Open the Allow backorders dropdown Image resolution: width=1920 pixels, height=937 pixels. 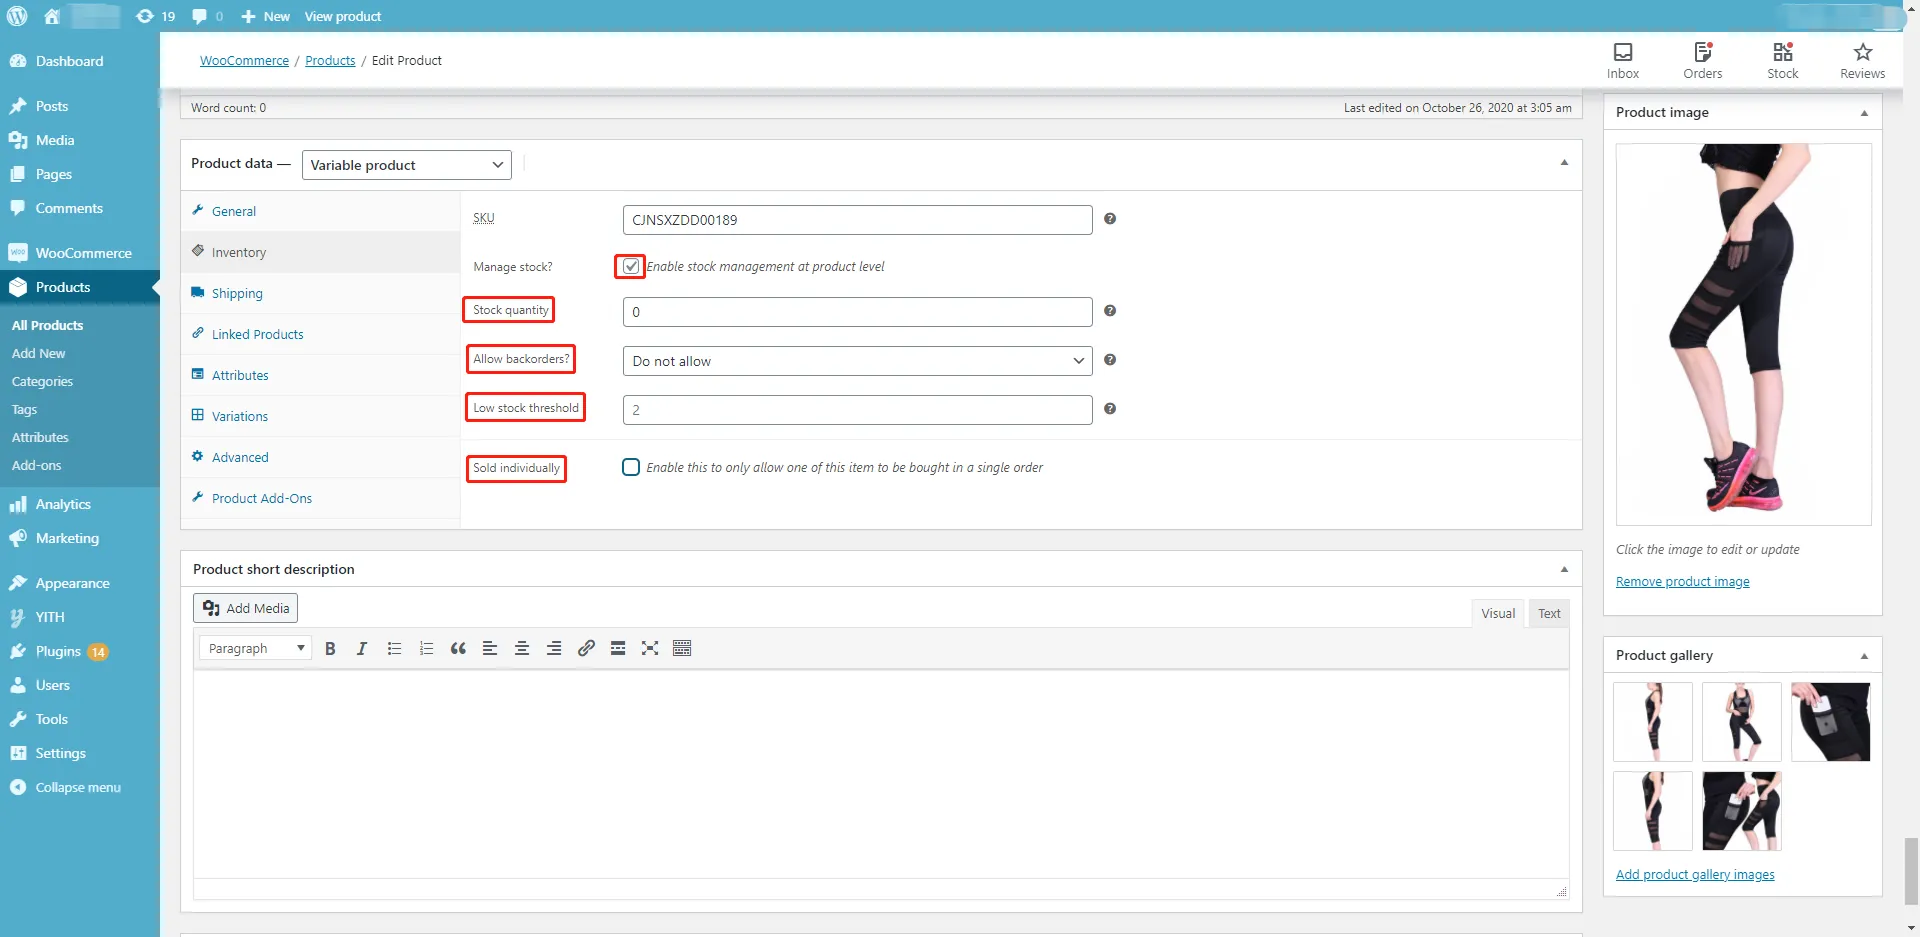[857, 361]
